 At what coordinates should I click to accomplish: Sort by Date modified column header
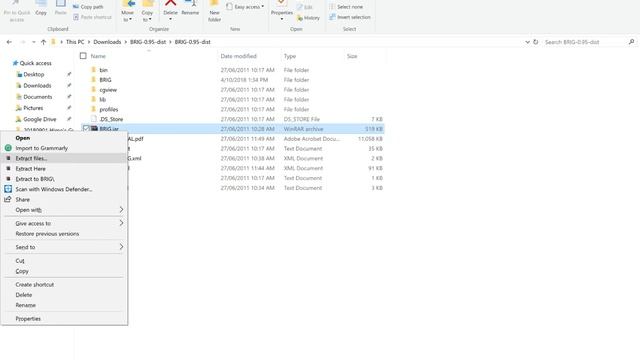click(x=238, y=56)
